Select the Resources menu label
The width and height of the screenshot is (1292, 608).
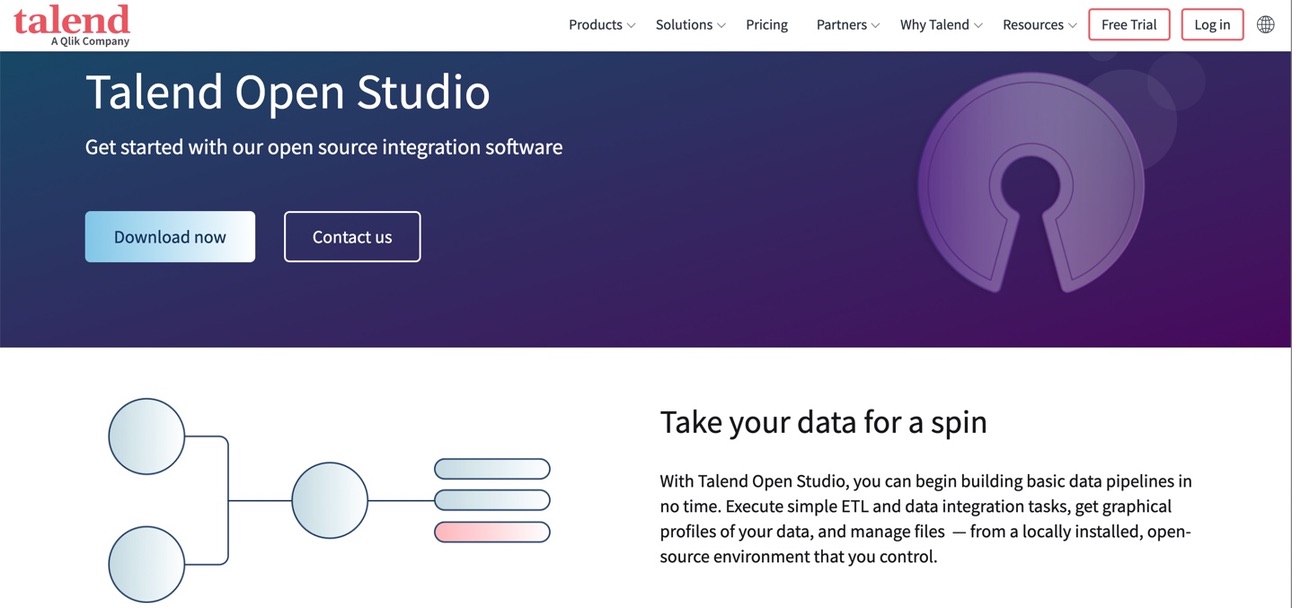[x=1033, y=25]
